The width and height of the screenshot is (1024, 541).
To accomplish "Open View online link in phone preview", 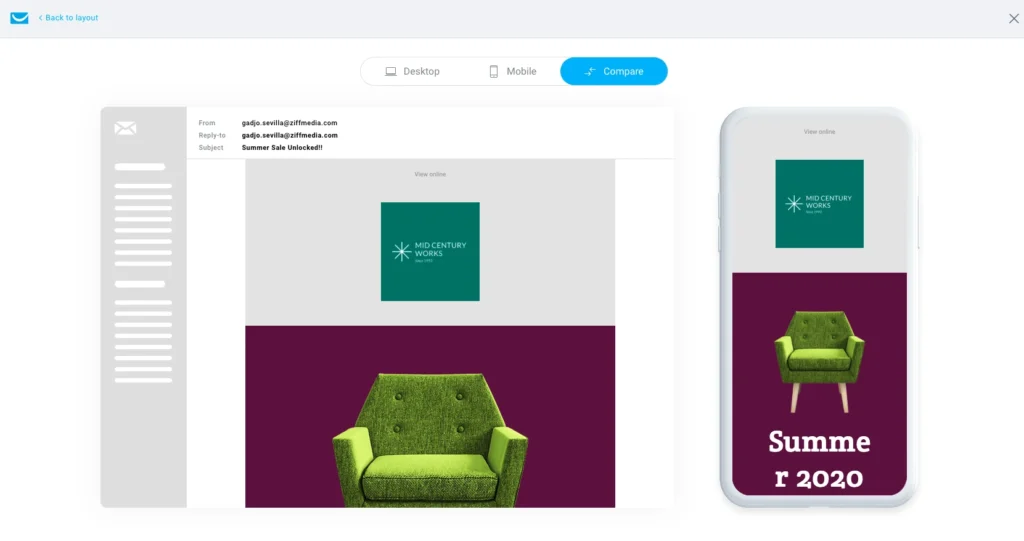I will coord(819,132).
